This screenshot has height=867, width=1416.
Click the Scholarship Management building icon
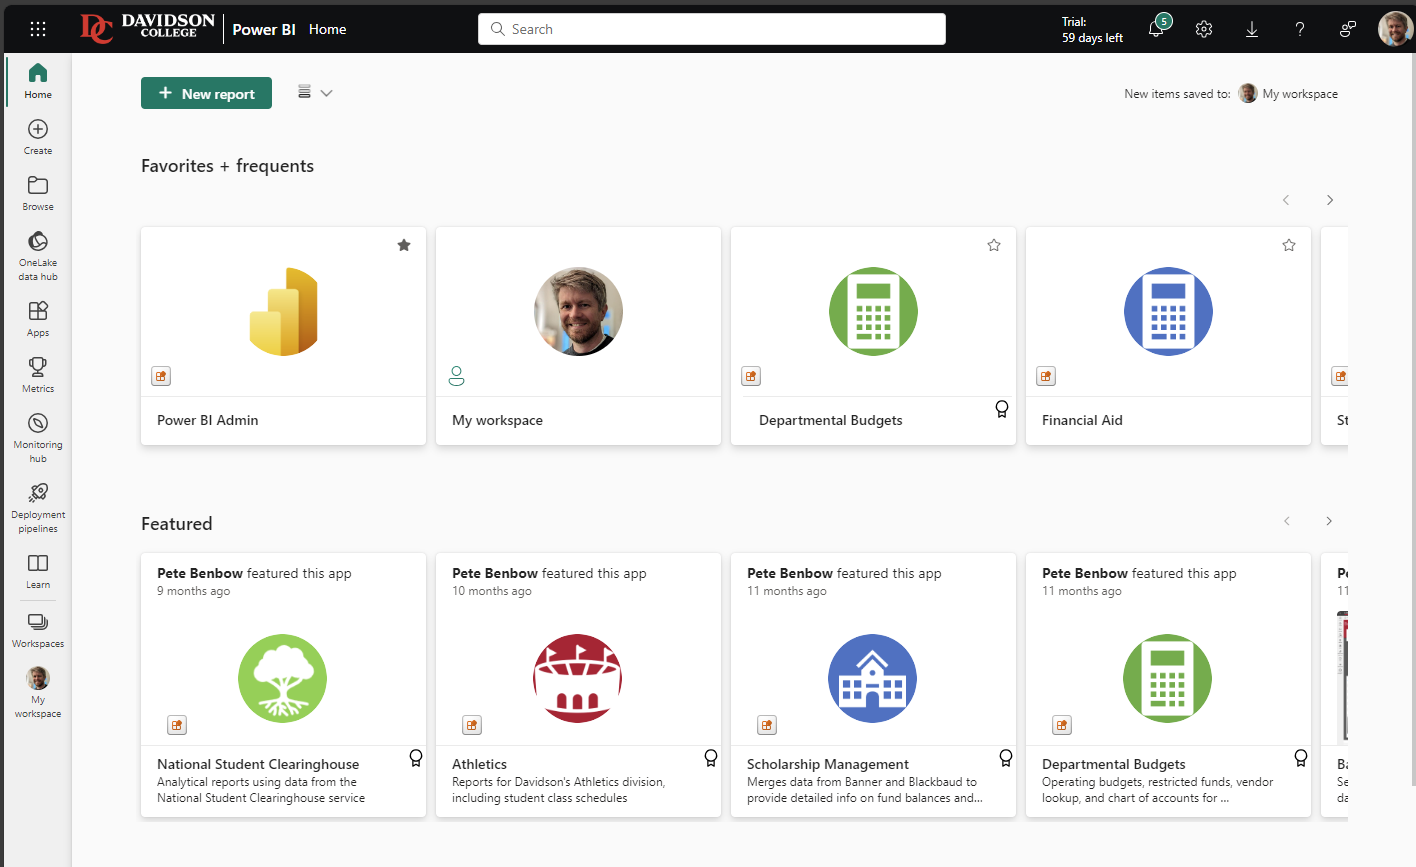coord(873,678)
